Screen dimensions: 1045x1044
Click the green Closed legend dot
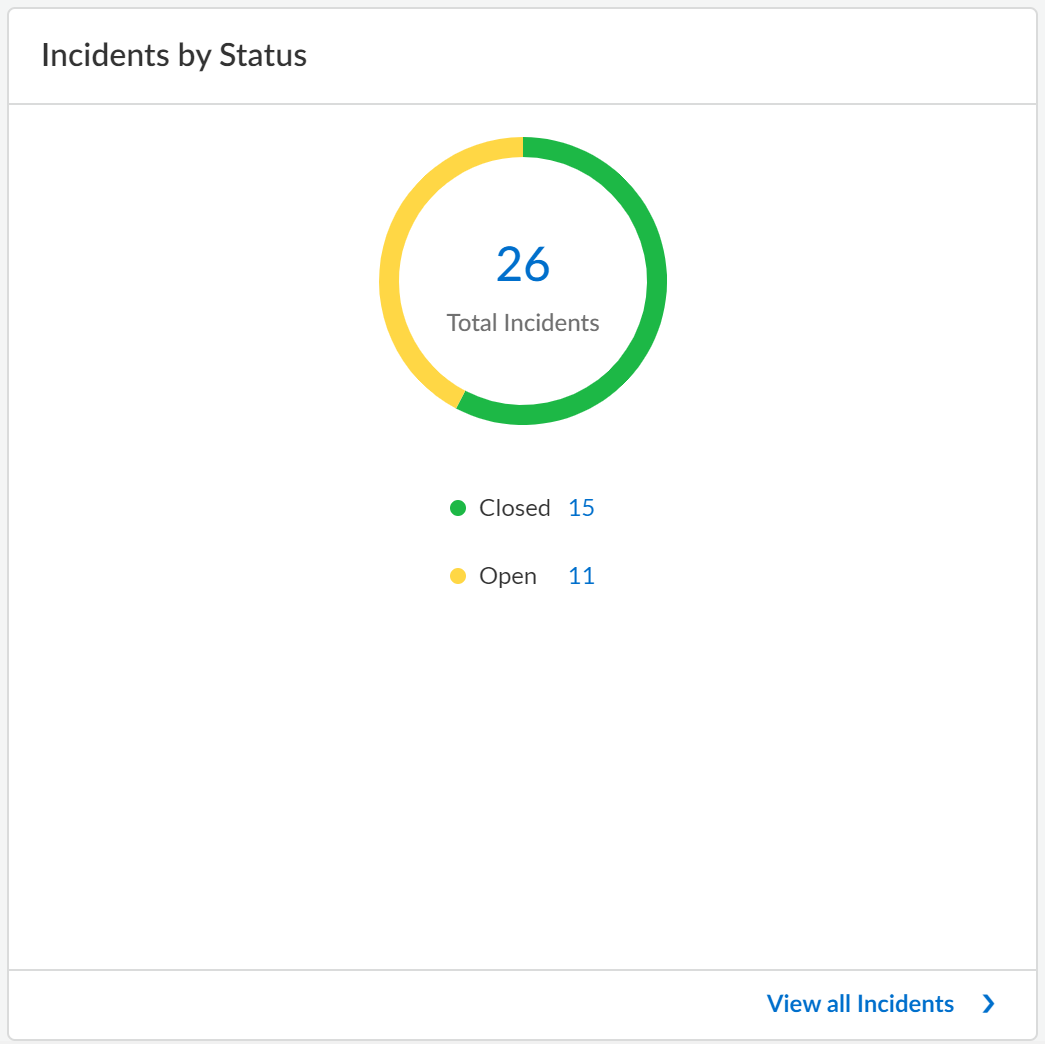click(458, 508)
